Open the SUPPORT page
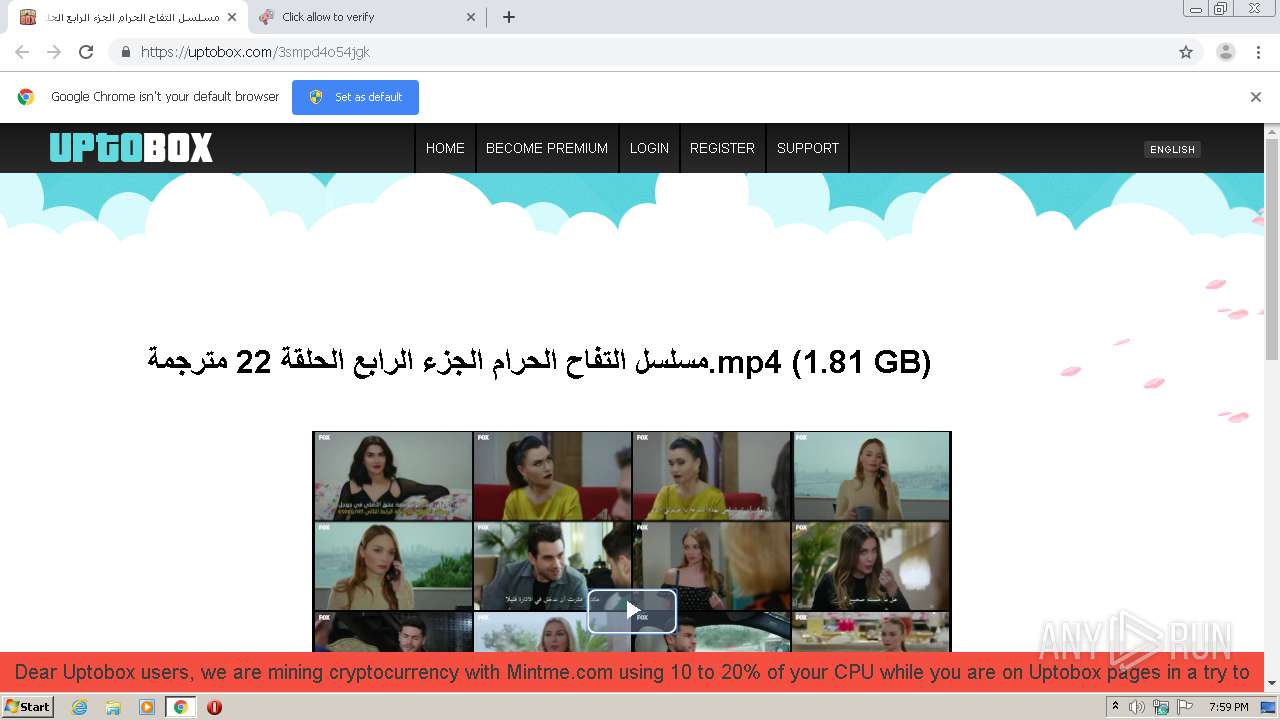The image size is (1280, 720). point(808,148)
